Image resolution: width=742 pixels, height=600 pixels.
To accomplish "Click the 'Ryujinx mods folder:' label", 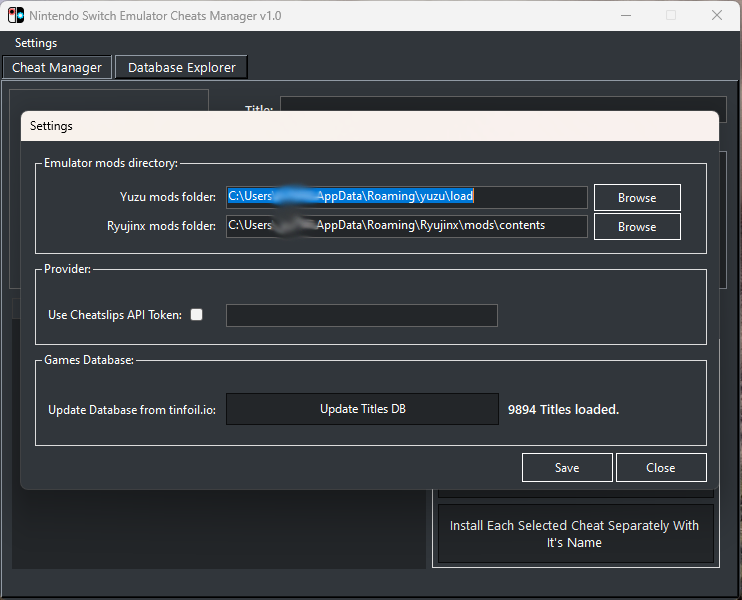I will (161, 226).
